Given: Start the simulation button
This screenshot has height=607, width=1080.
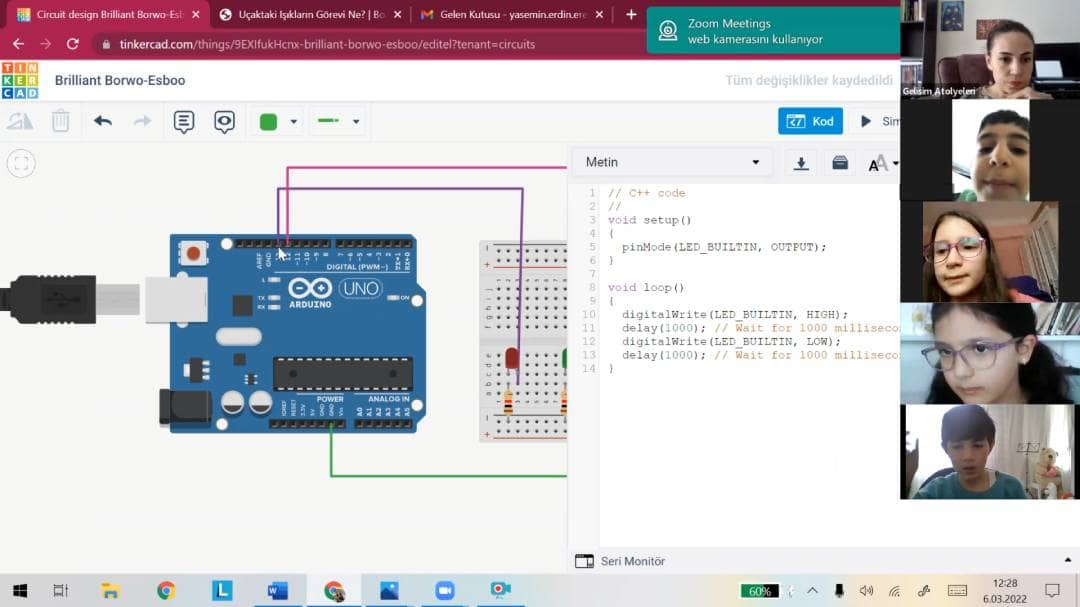Looking at the screenshot, I should (x=875, y=121).
